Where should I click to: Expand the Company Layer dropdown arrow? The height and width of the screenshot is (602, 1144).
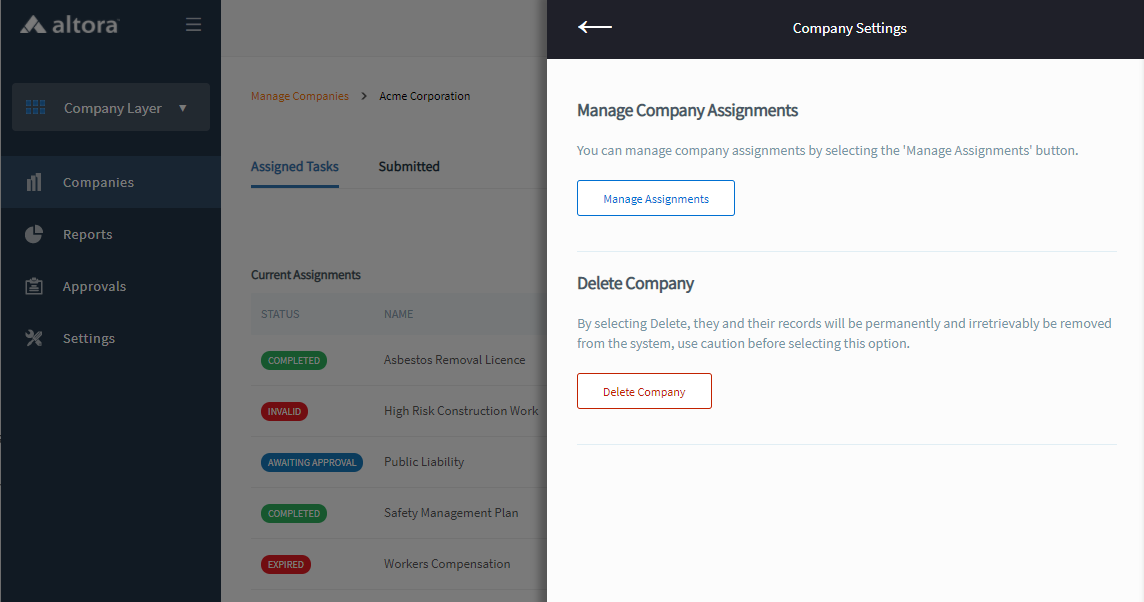[x=183, y=108]
